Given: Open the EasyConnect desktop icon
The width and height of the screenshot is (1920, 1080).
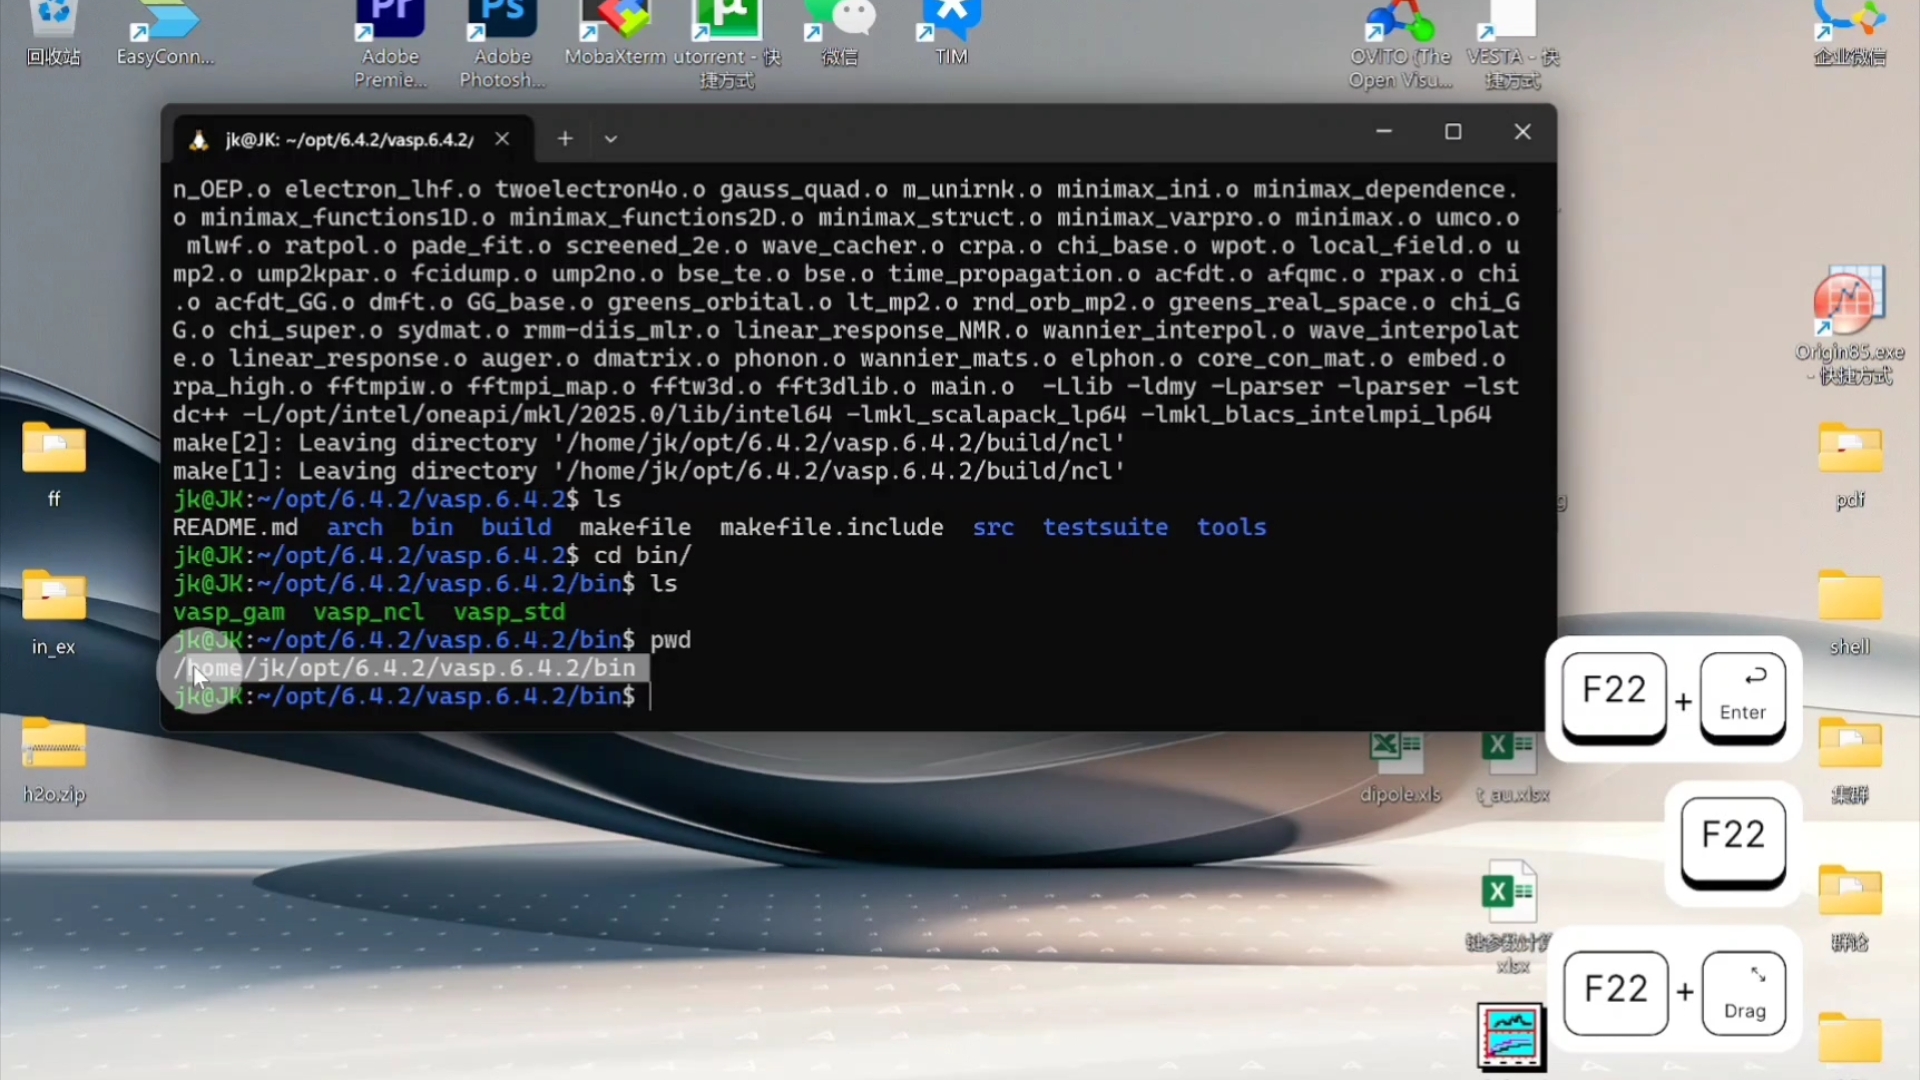Looking at the screenshot, I should (165, 30).
